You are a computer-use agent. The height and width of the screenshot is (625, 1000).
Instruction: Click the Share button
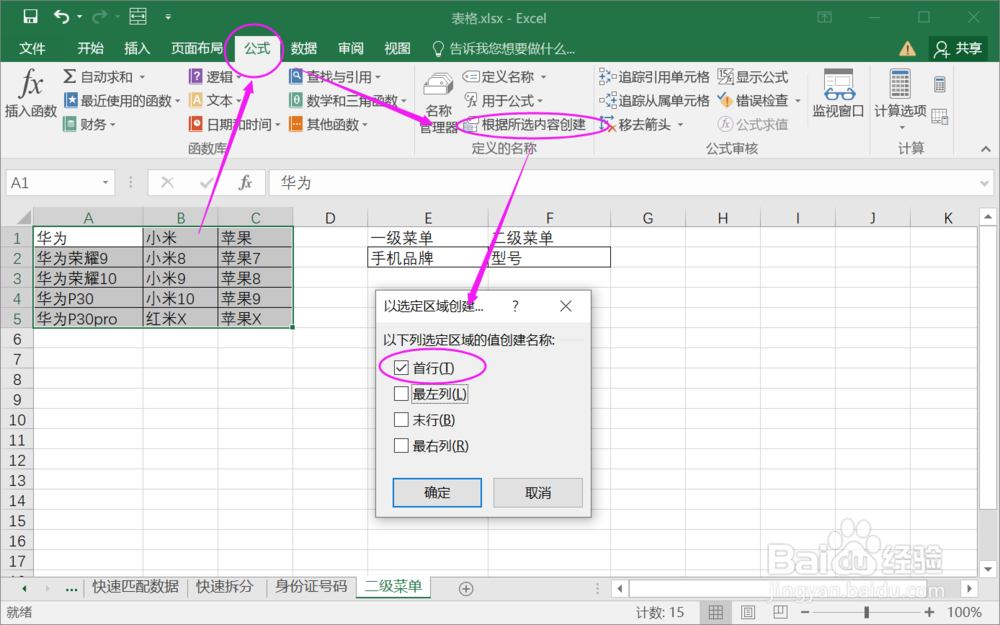pos(959,48)
